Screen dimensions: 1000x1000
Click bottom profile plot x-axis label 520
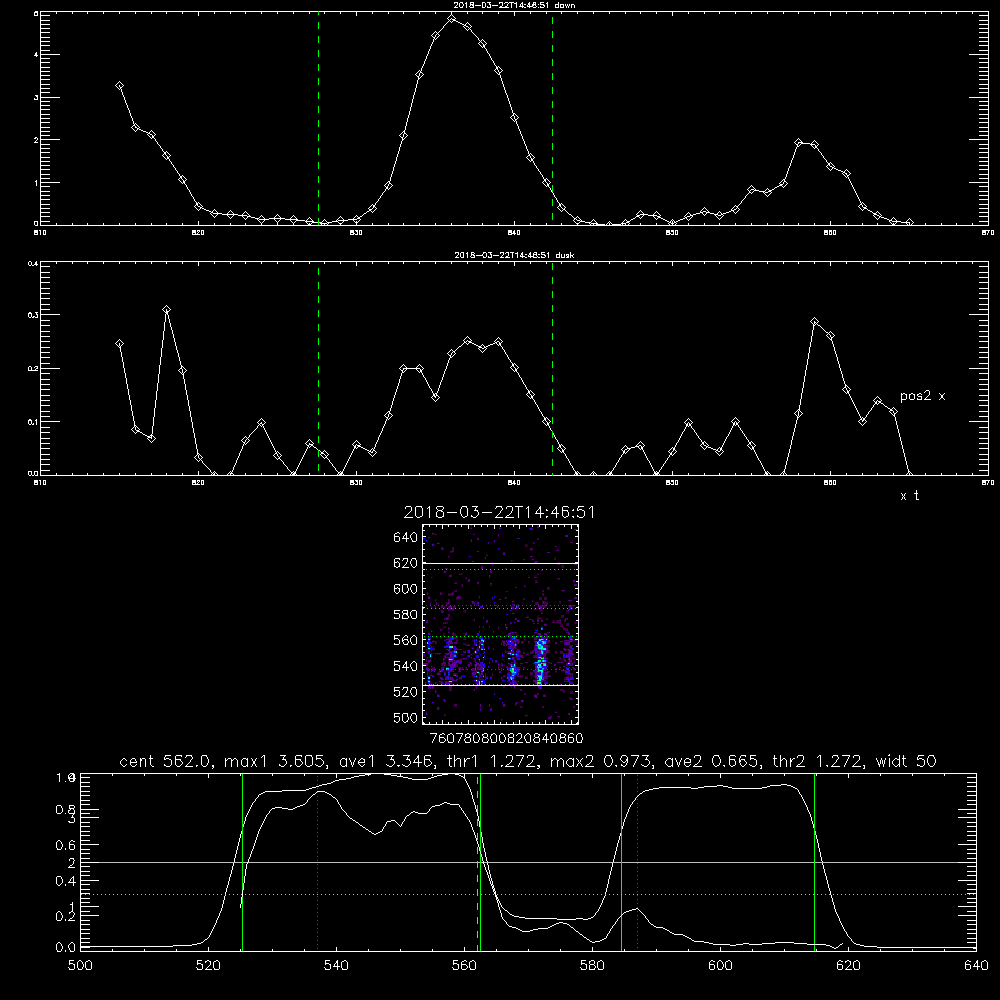208,966
